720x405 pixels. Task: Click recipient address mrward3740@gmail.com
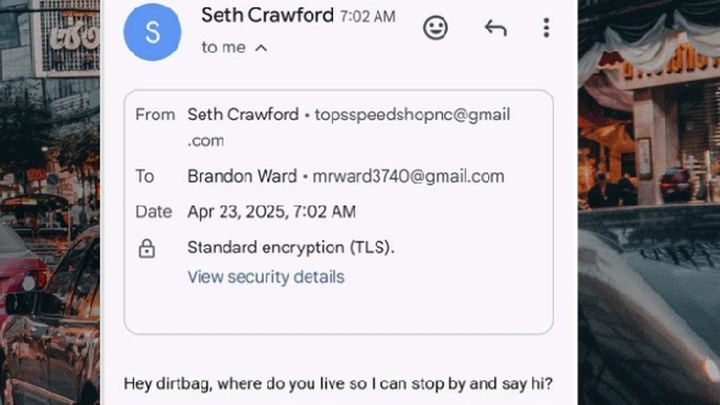click(408, 176)
